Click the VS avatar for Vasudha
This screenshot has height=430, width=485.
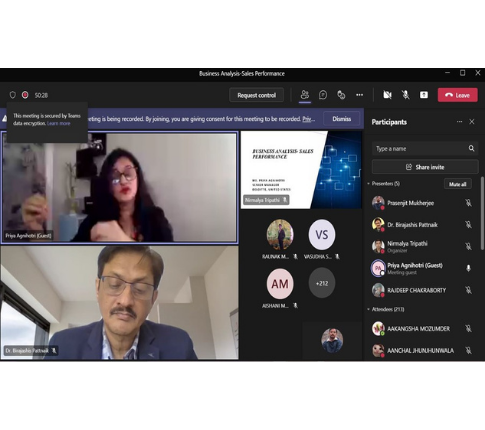[x=322, y=235]
